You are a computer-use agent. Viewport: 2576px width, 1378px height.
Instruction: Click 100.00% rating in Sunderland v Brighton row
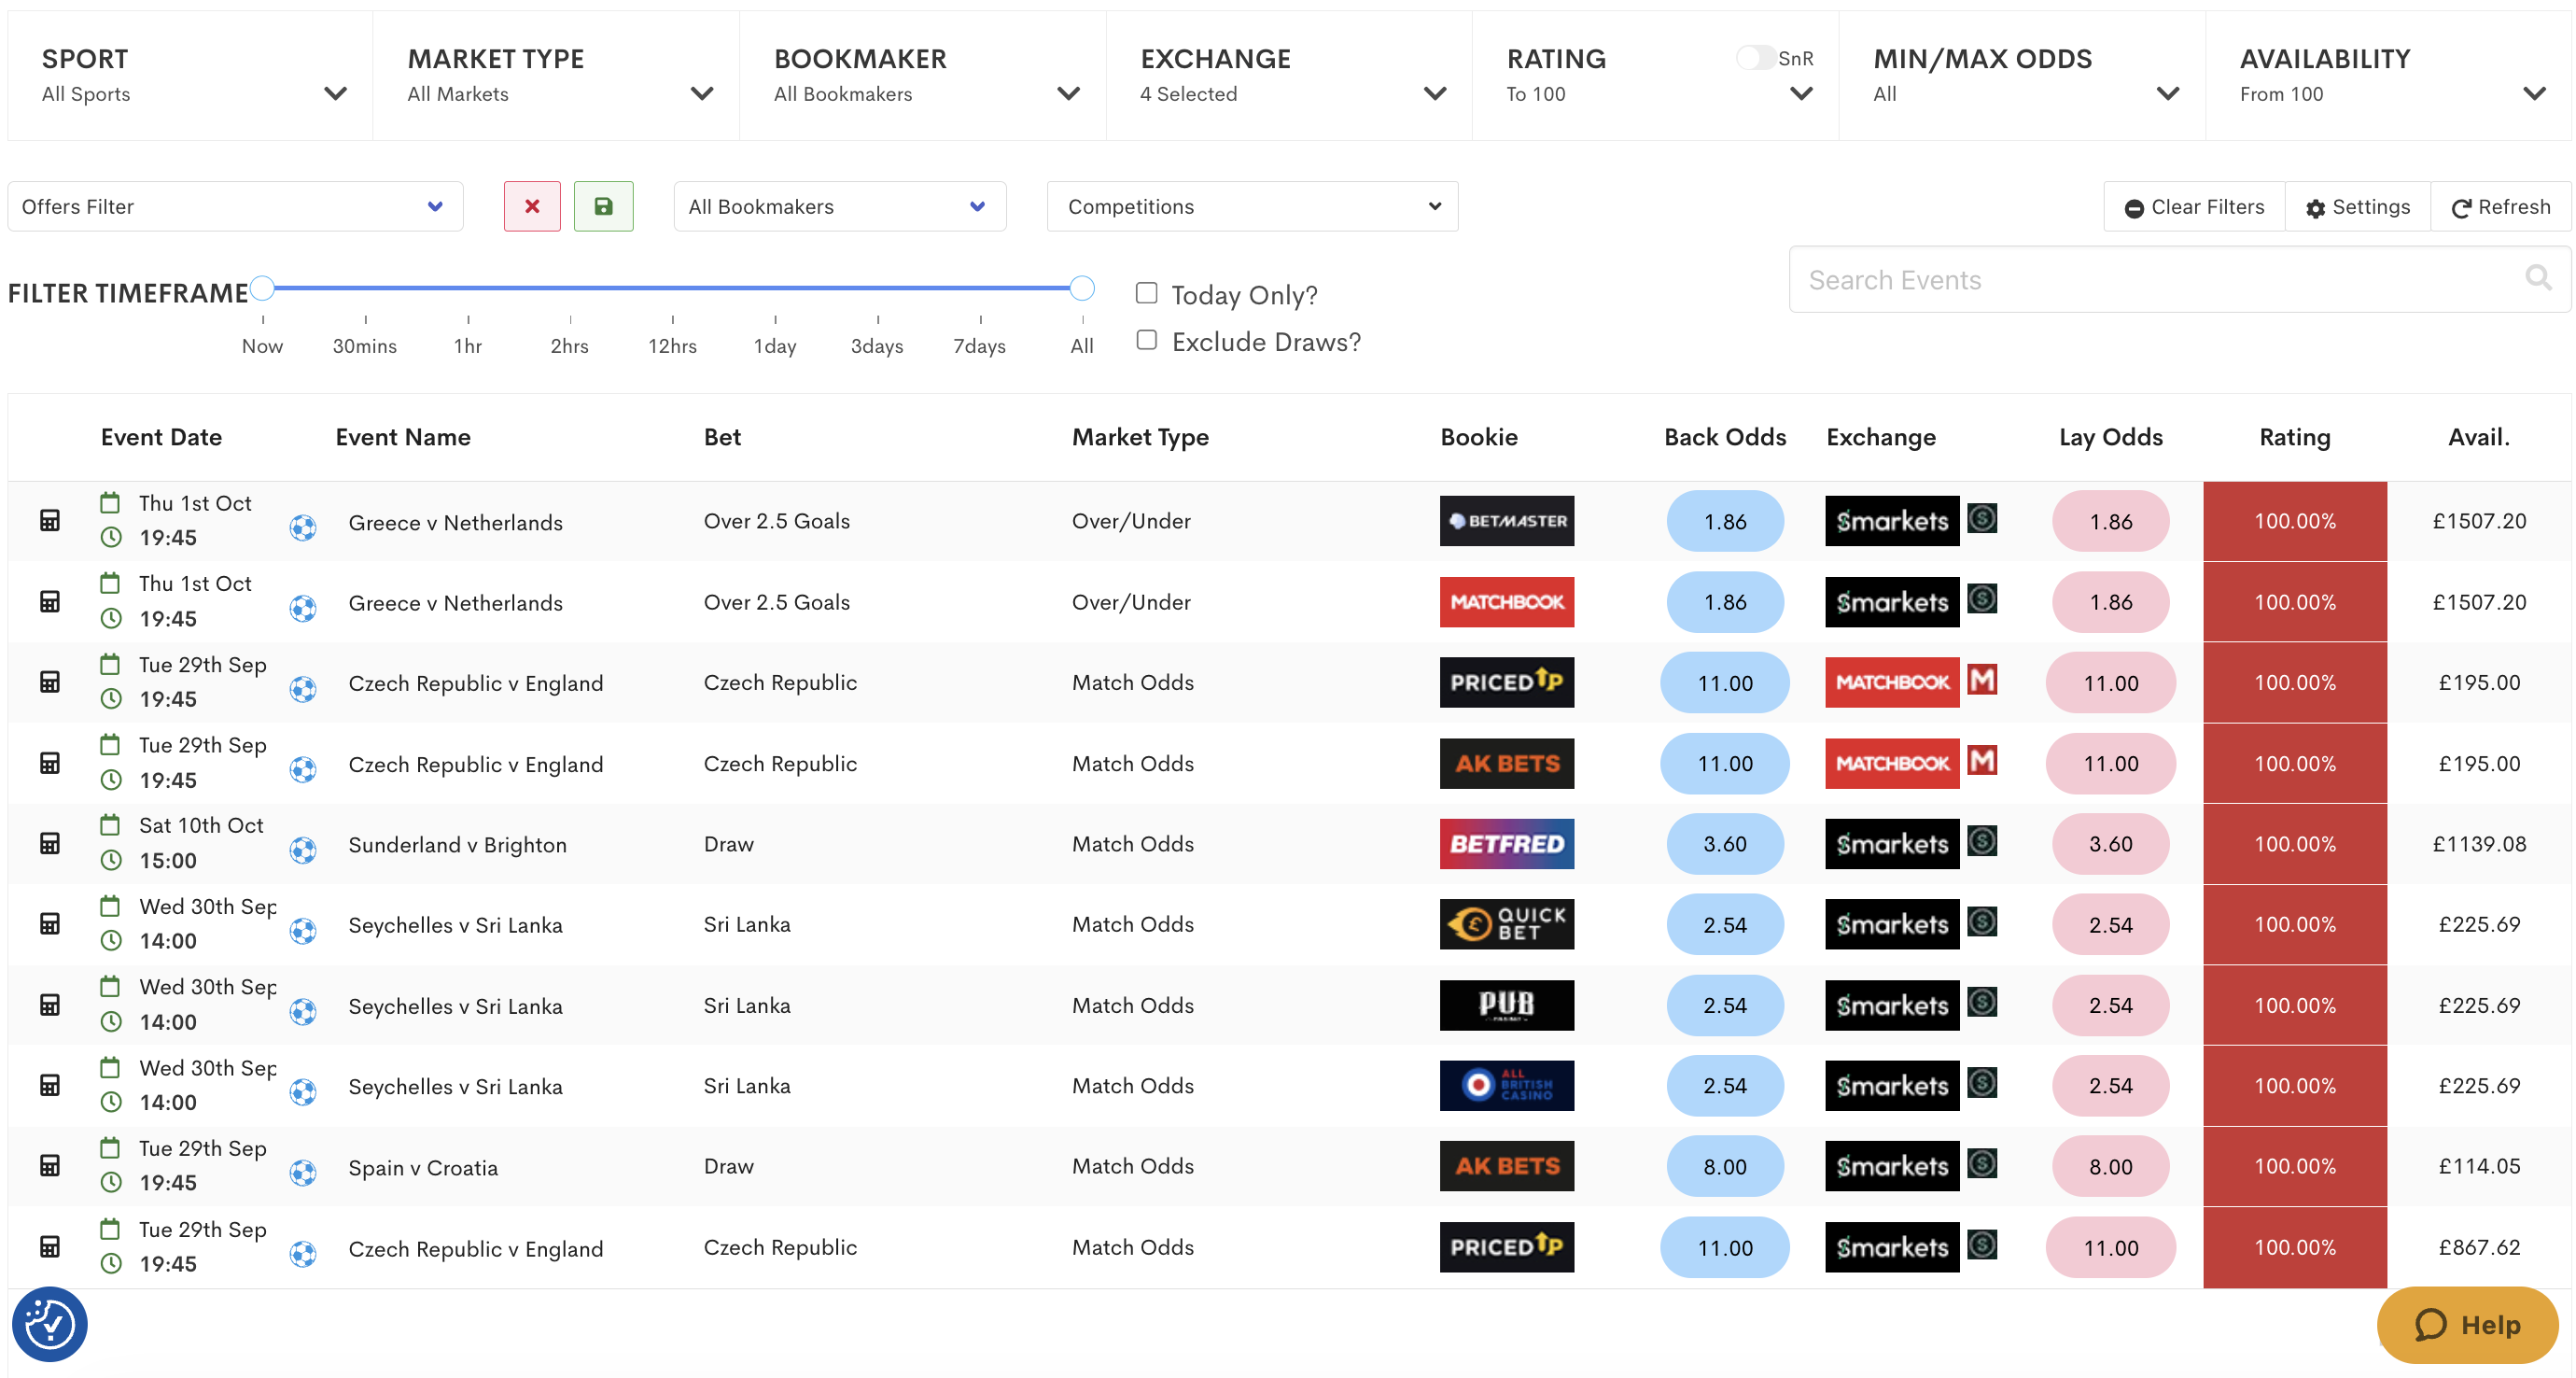pos(2294,843)
